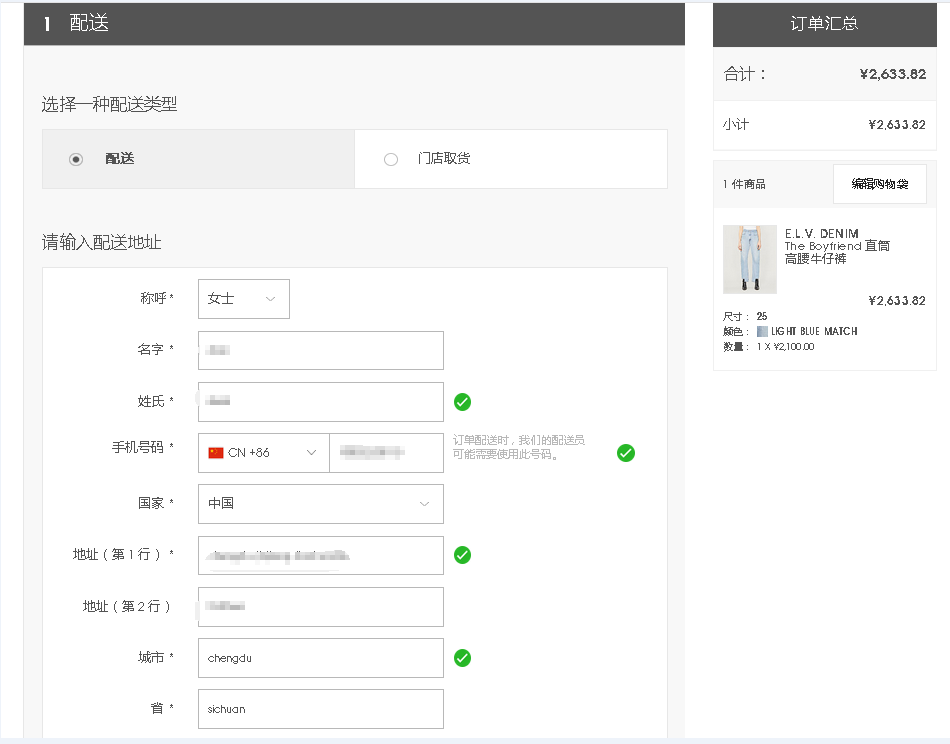Viewport: 950px width, 744px height.
Task: Open the 称呼 title dropdown showing 女士
Action: pos(244,299)
